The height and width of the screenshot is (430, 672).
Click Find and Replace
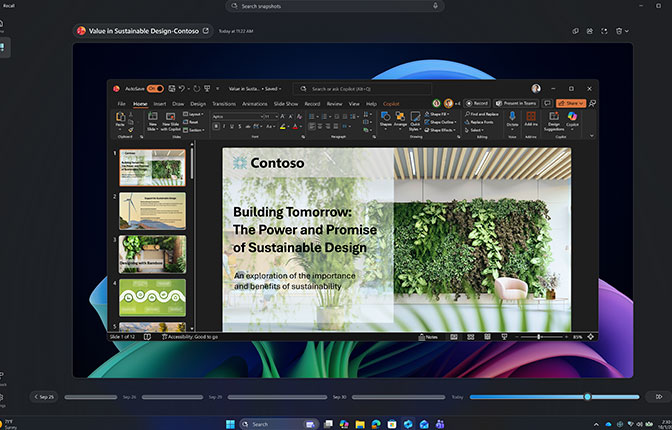point(482,114)
